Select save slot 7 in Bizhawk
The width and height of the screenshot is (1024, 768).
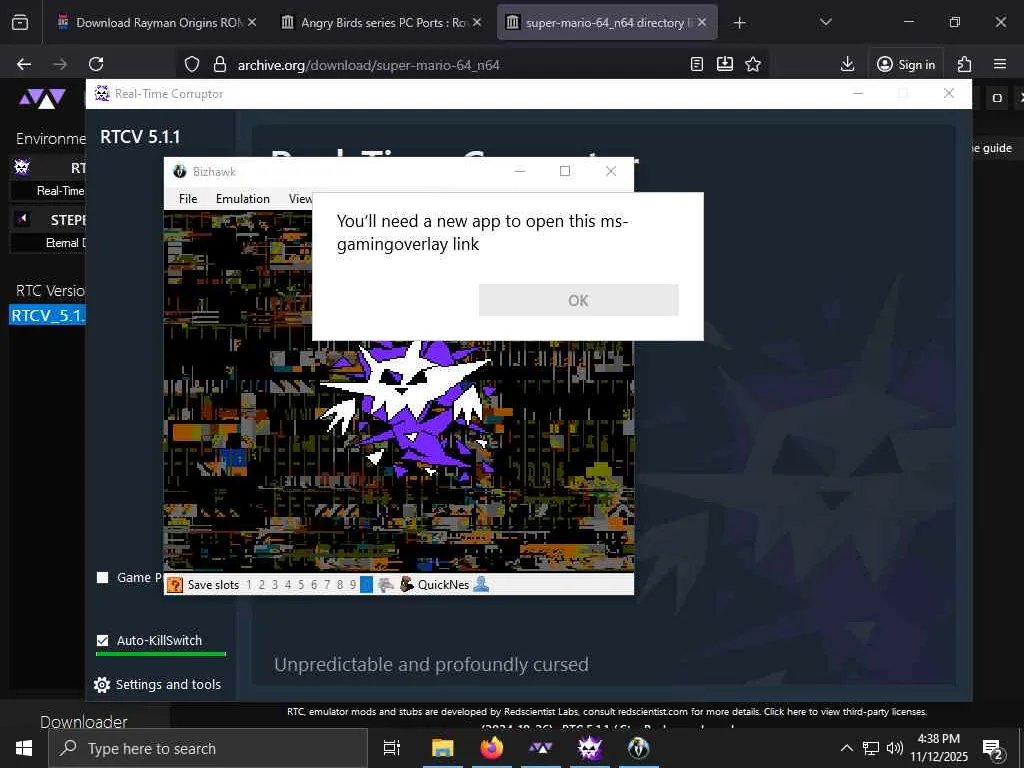point(327,584)
